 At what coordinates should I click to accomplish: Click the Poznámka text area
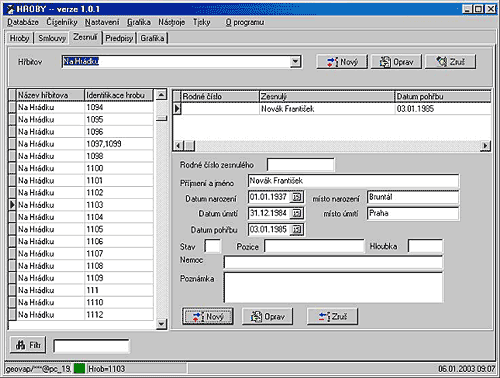(333, 288)
